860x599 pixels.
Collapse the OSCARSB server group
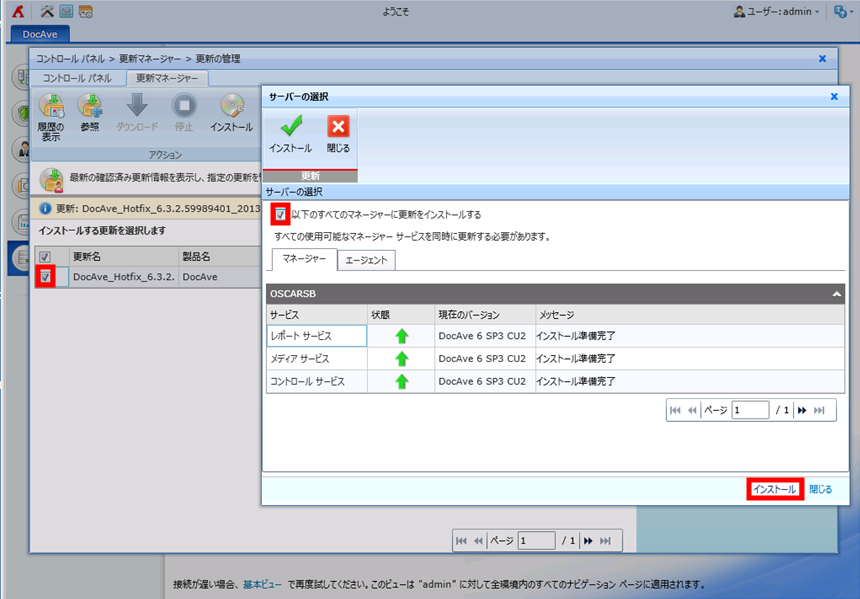(836, 294)
